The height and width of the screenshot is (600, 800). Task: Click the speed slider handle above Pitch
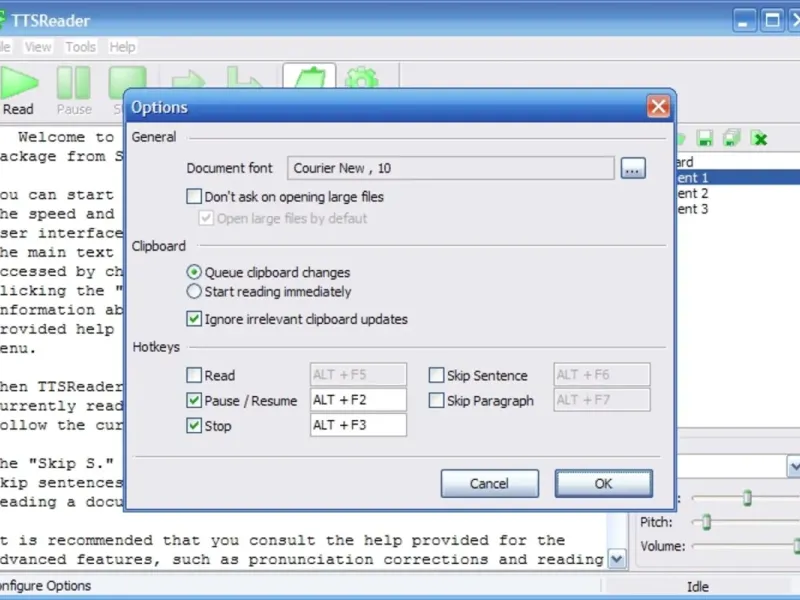point(747,497)
